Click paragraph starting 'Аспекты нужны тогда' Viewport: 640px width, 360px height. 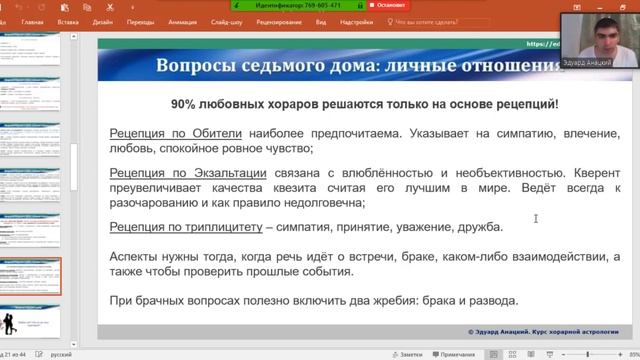(364, 264)
